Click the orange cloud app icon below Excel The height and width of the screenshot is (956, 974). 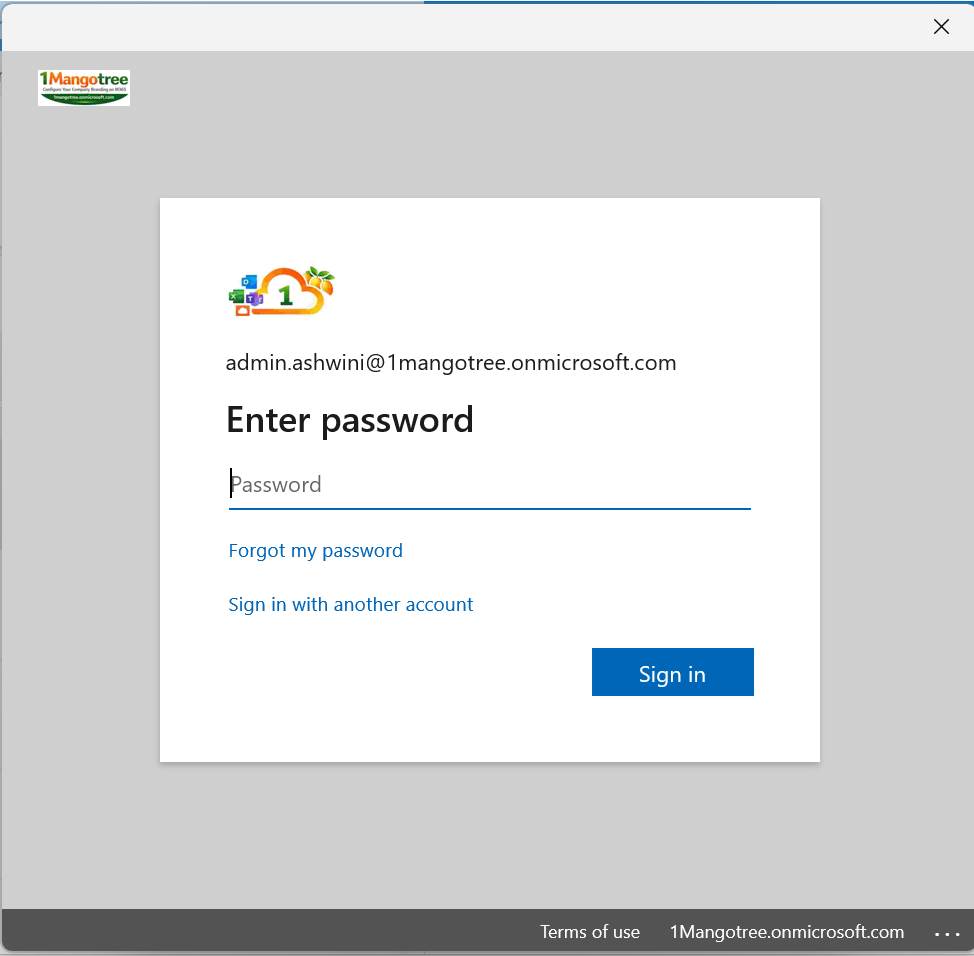pyautogui.click(x=243, y=311)
